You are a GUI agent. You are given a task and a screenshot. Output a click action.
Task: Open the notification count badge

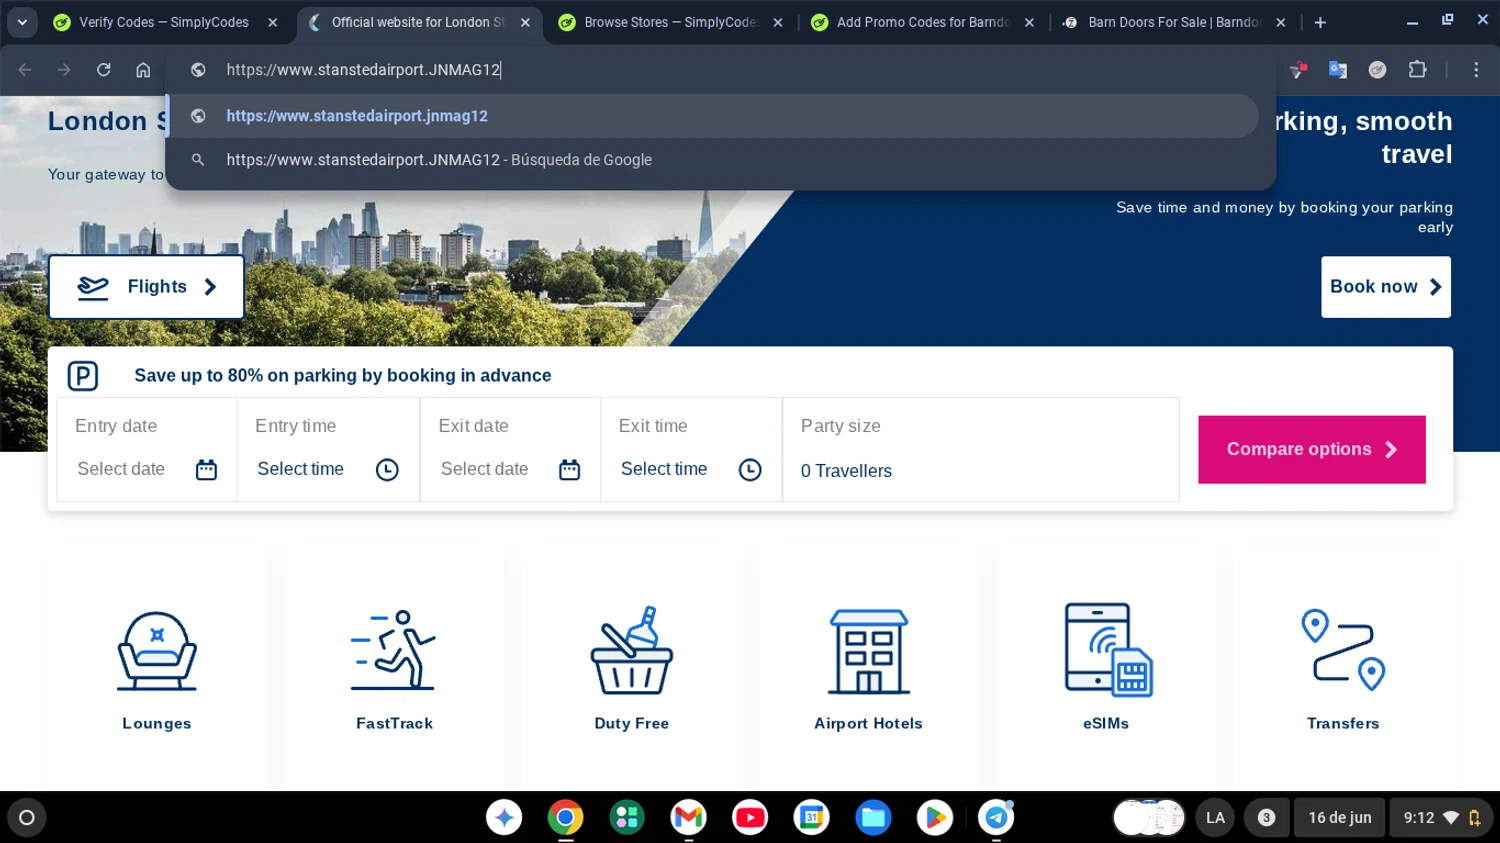[1266, 817]
